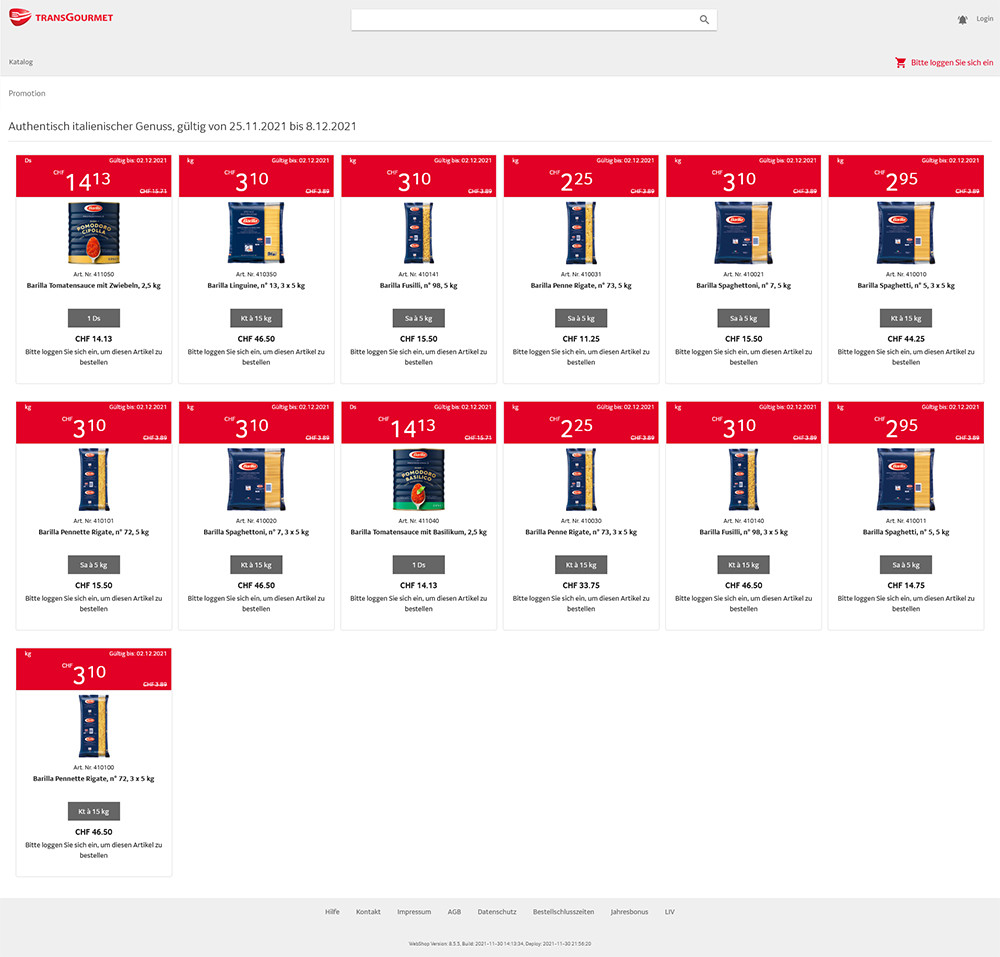Click title 'Barilla Fusilli, n° 98, 5 kg'
The height and width of the screenshot is (957, 1000).
tap(418, 286)
